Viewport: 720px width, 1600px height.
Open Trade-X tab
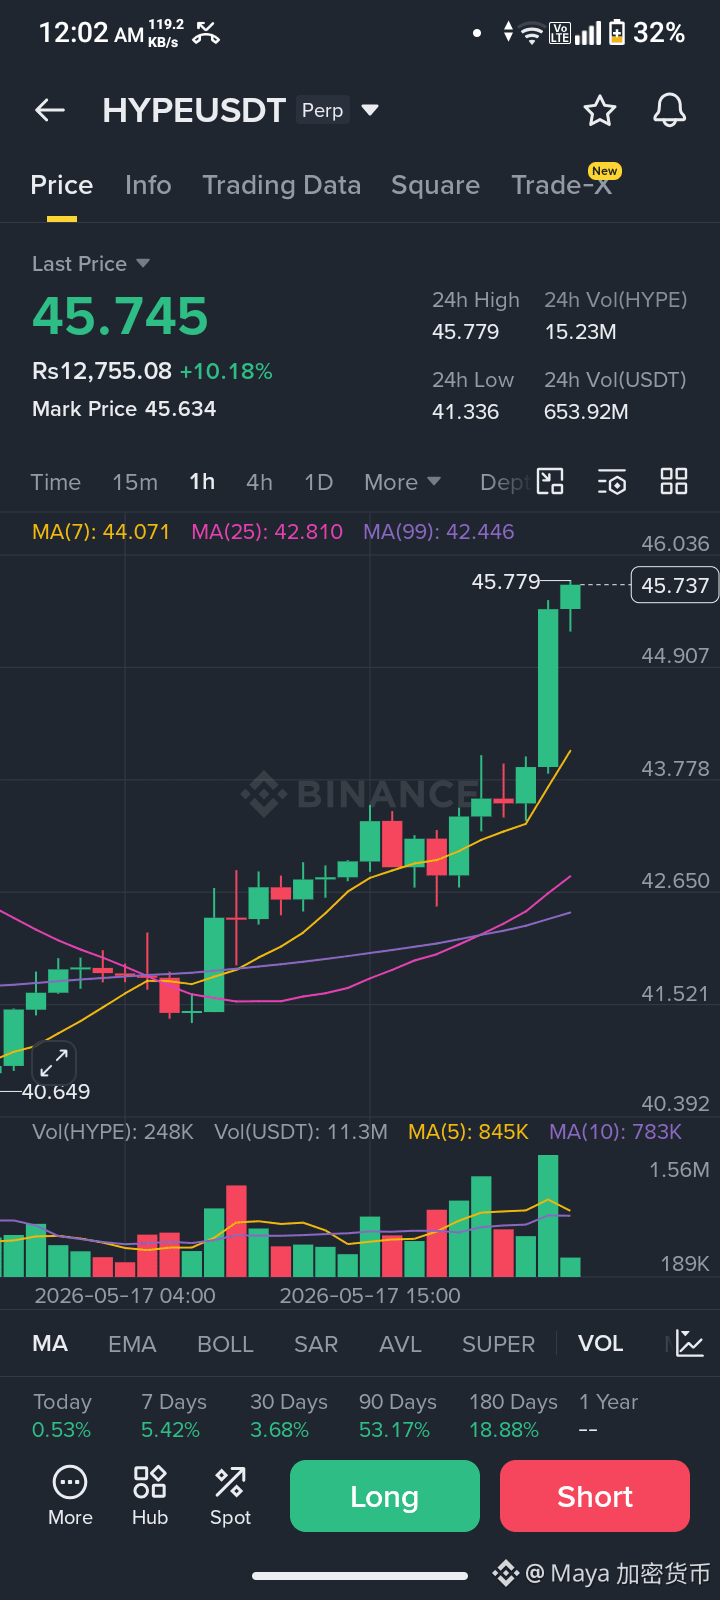click(561, 185)
